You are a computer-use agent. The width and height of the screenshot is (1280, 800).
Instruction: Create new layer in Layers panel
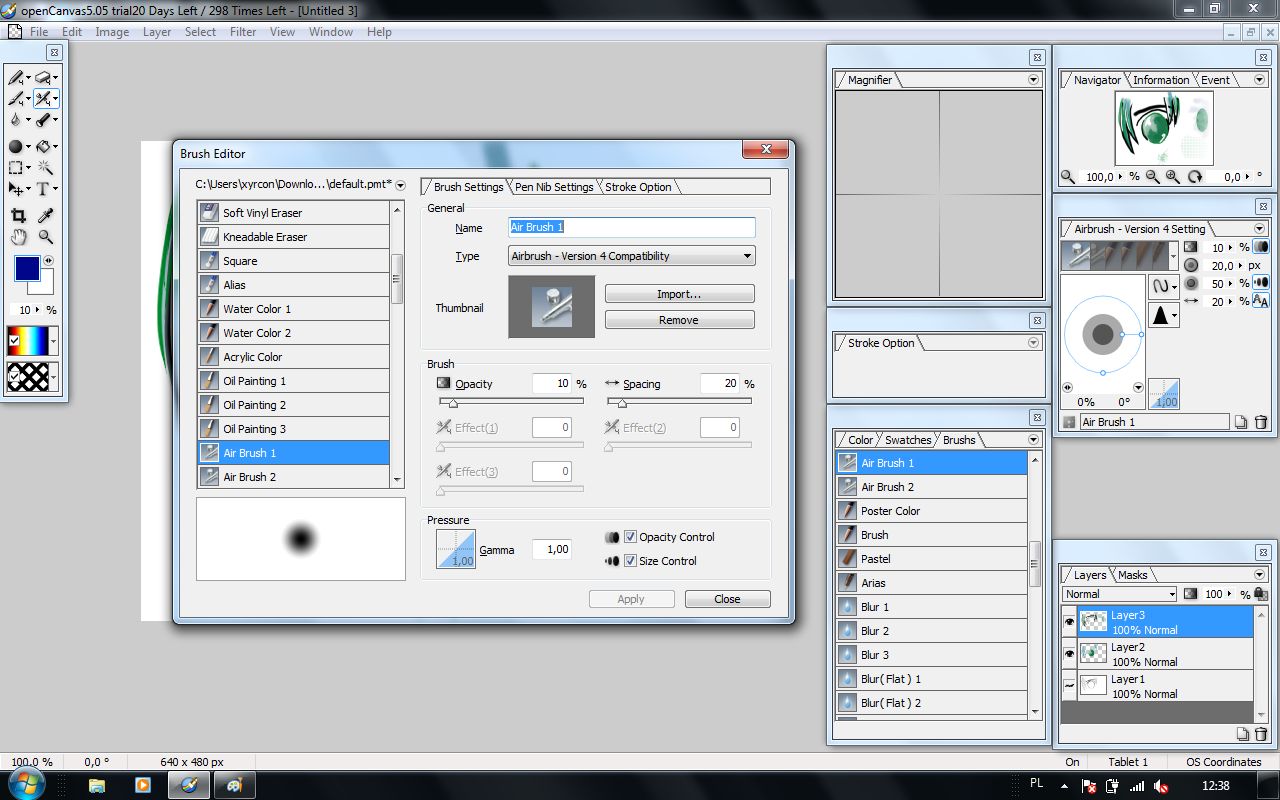[1242, 734]
